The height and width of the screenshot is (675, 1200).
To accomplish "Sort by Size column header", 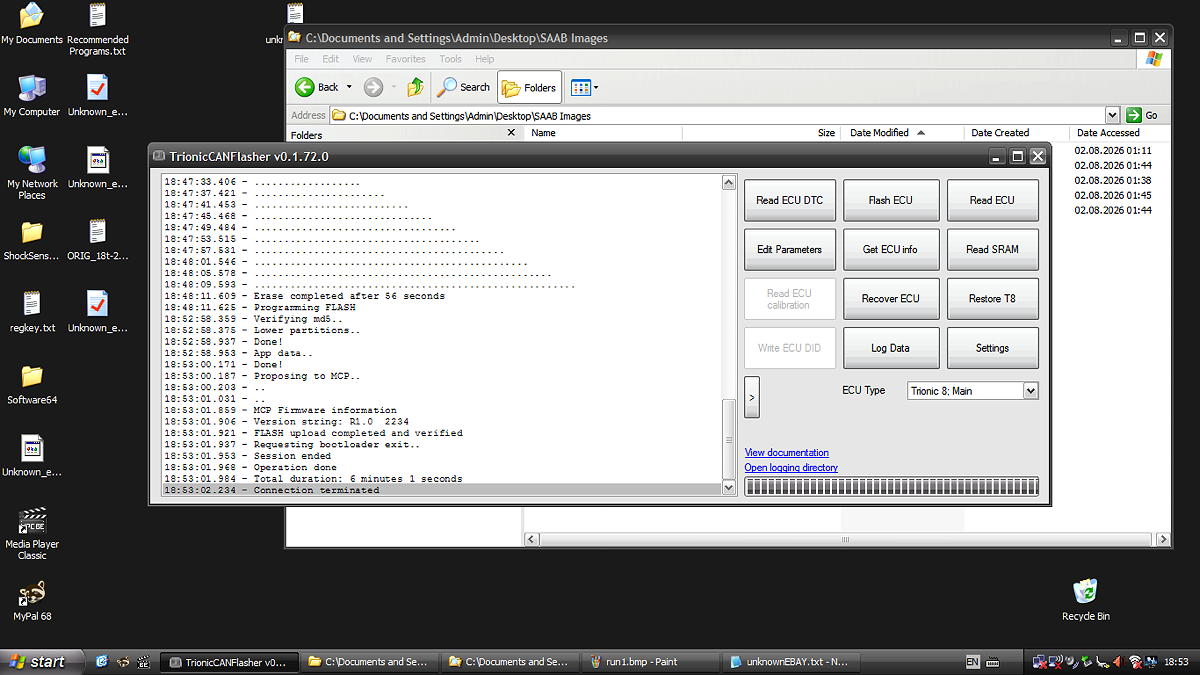I will click(x=760, y=132).
